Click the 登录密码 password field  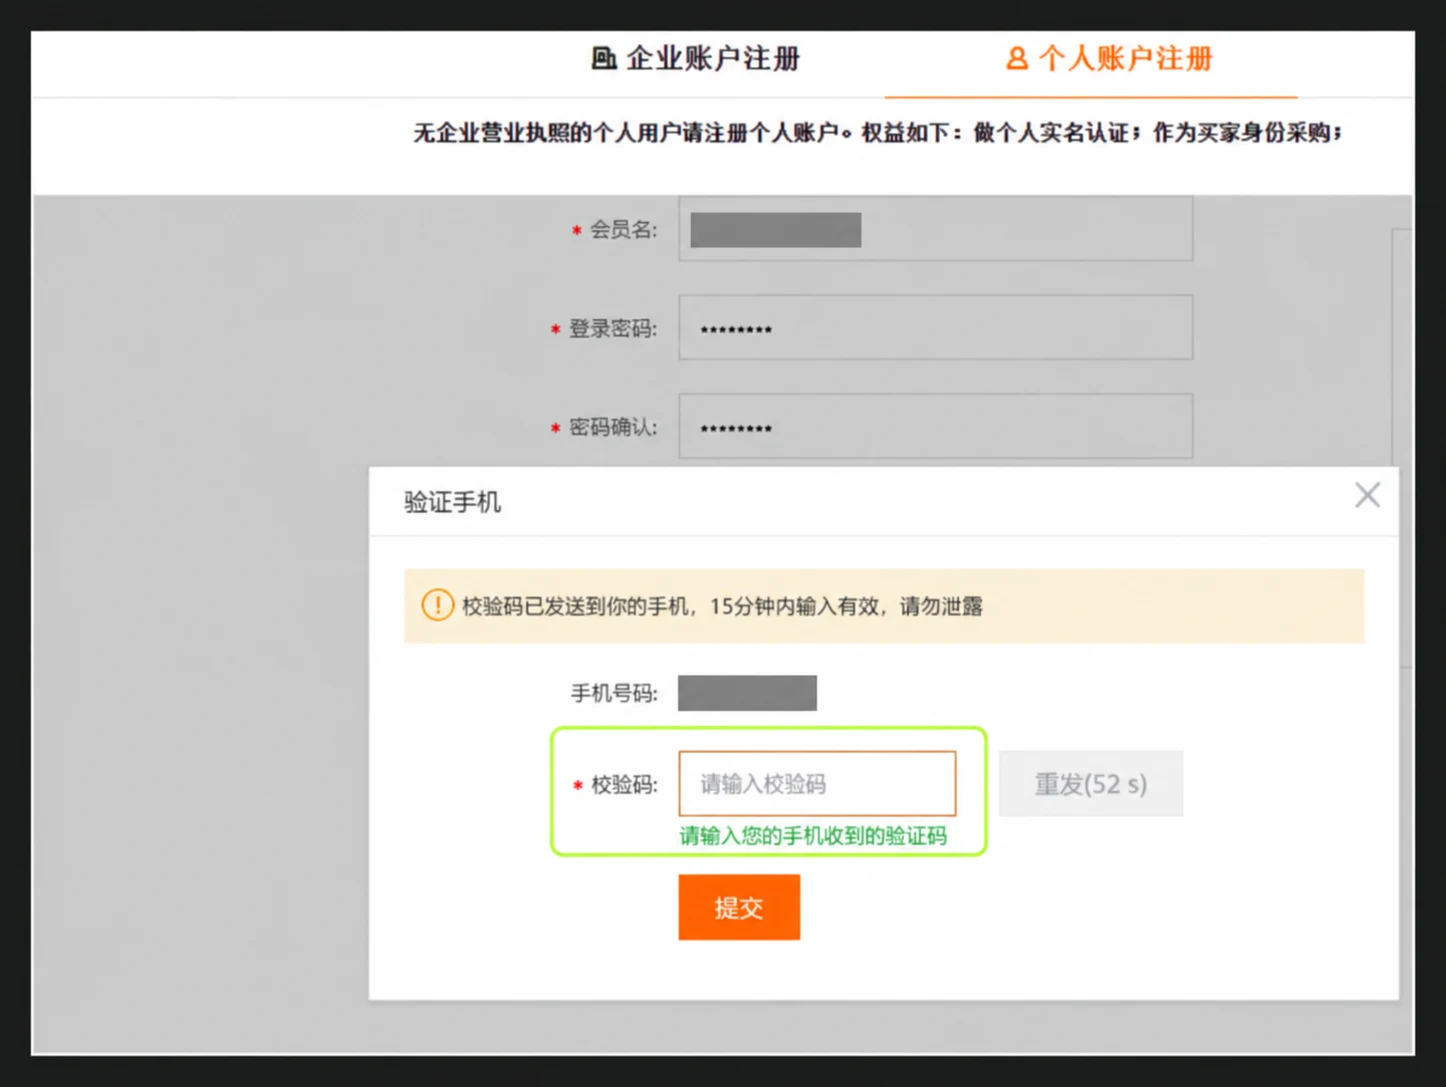(936, 328)
